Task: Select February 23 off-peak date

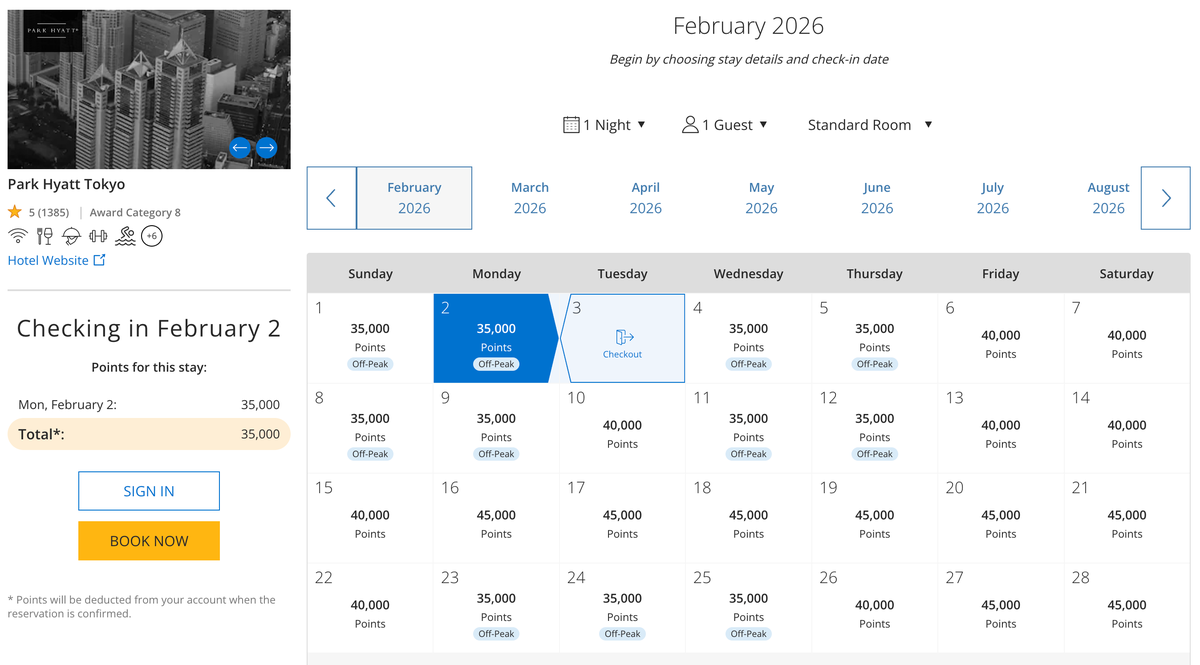Action: click(496, 608)
